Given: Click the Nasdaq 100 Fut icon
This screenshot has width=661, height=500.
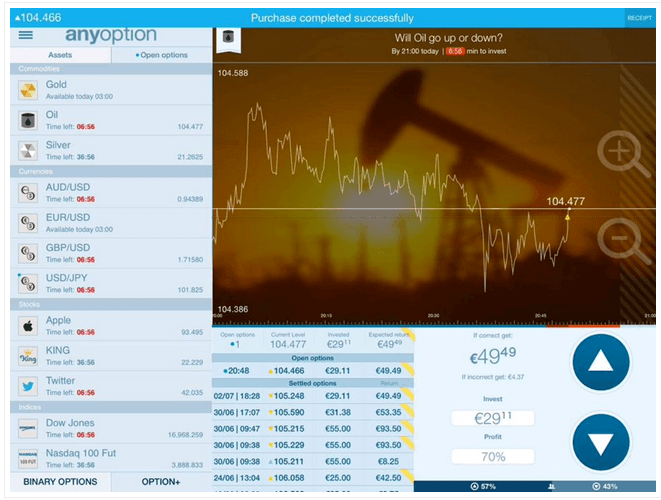Looking at the screenshot, I should coord(28,459).
